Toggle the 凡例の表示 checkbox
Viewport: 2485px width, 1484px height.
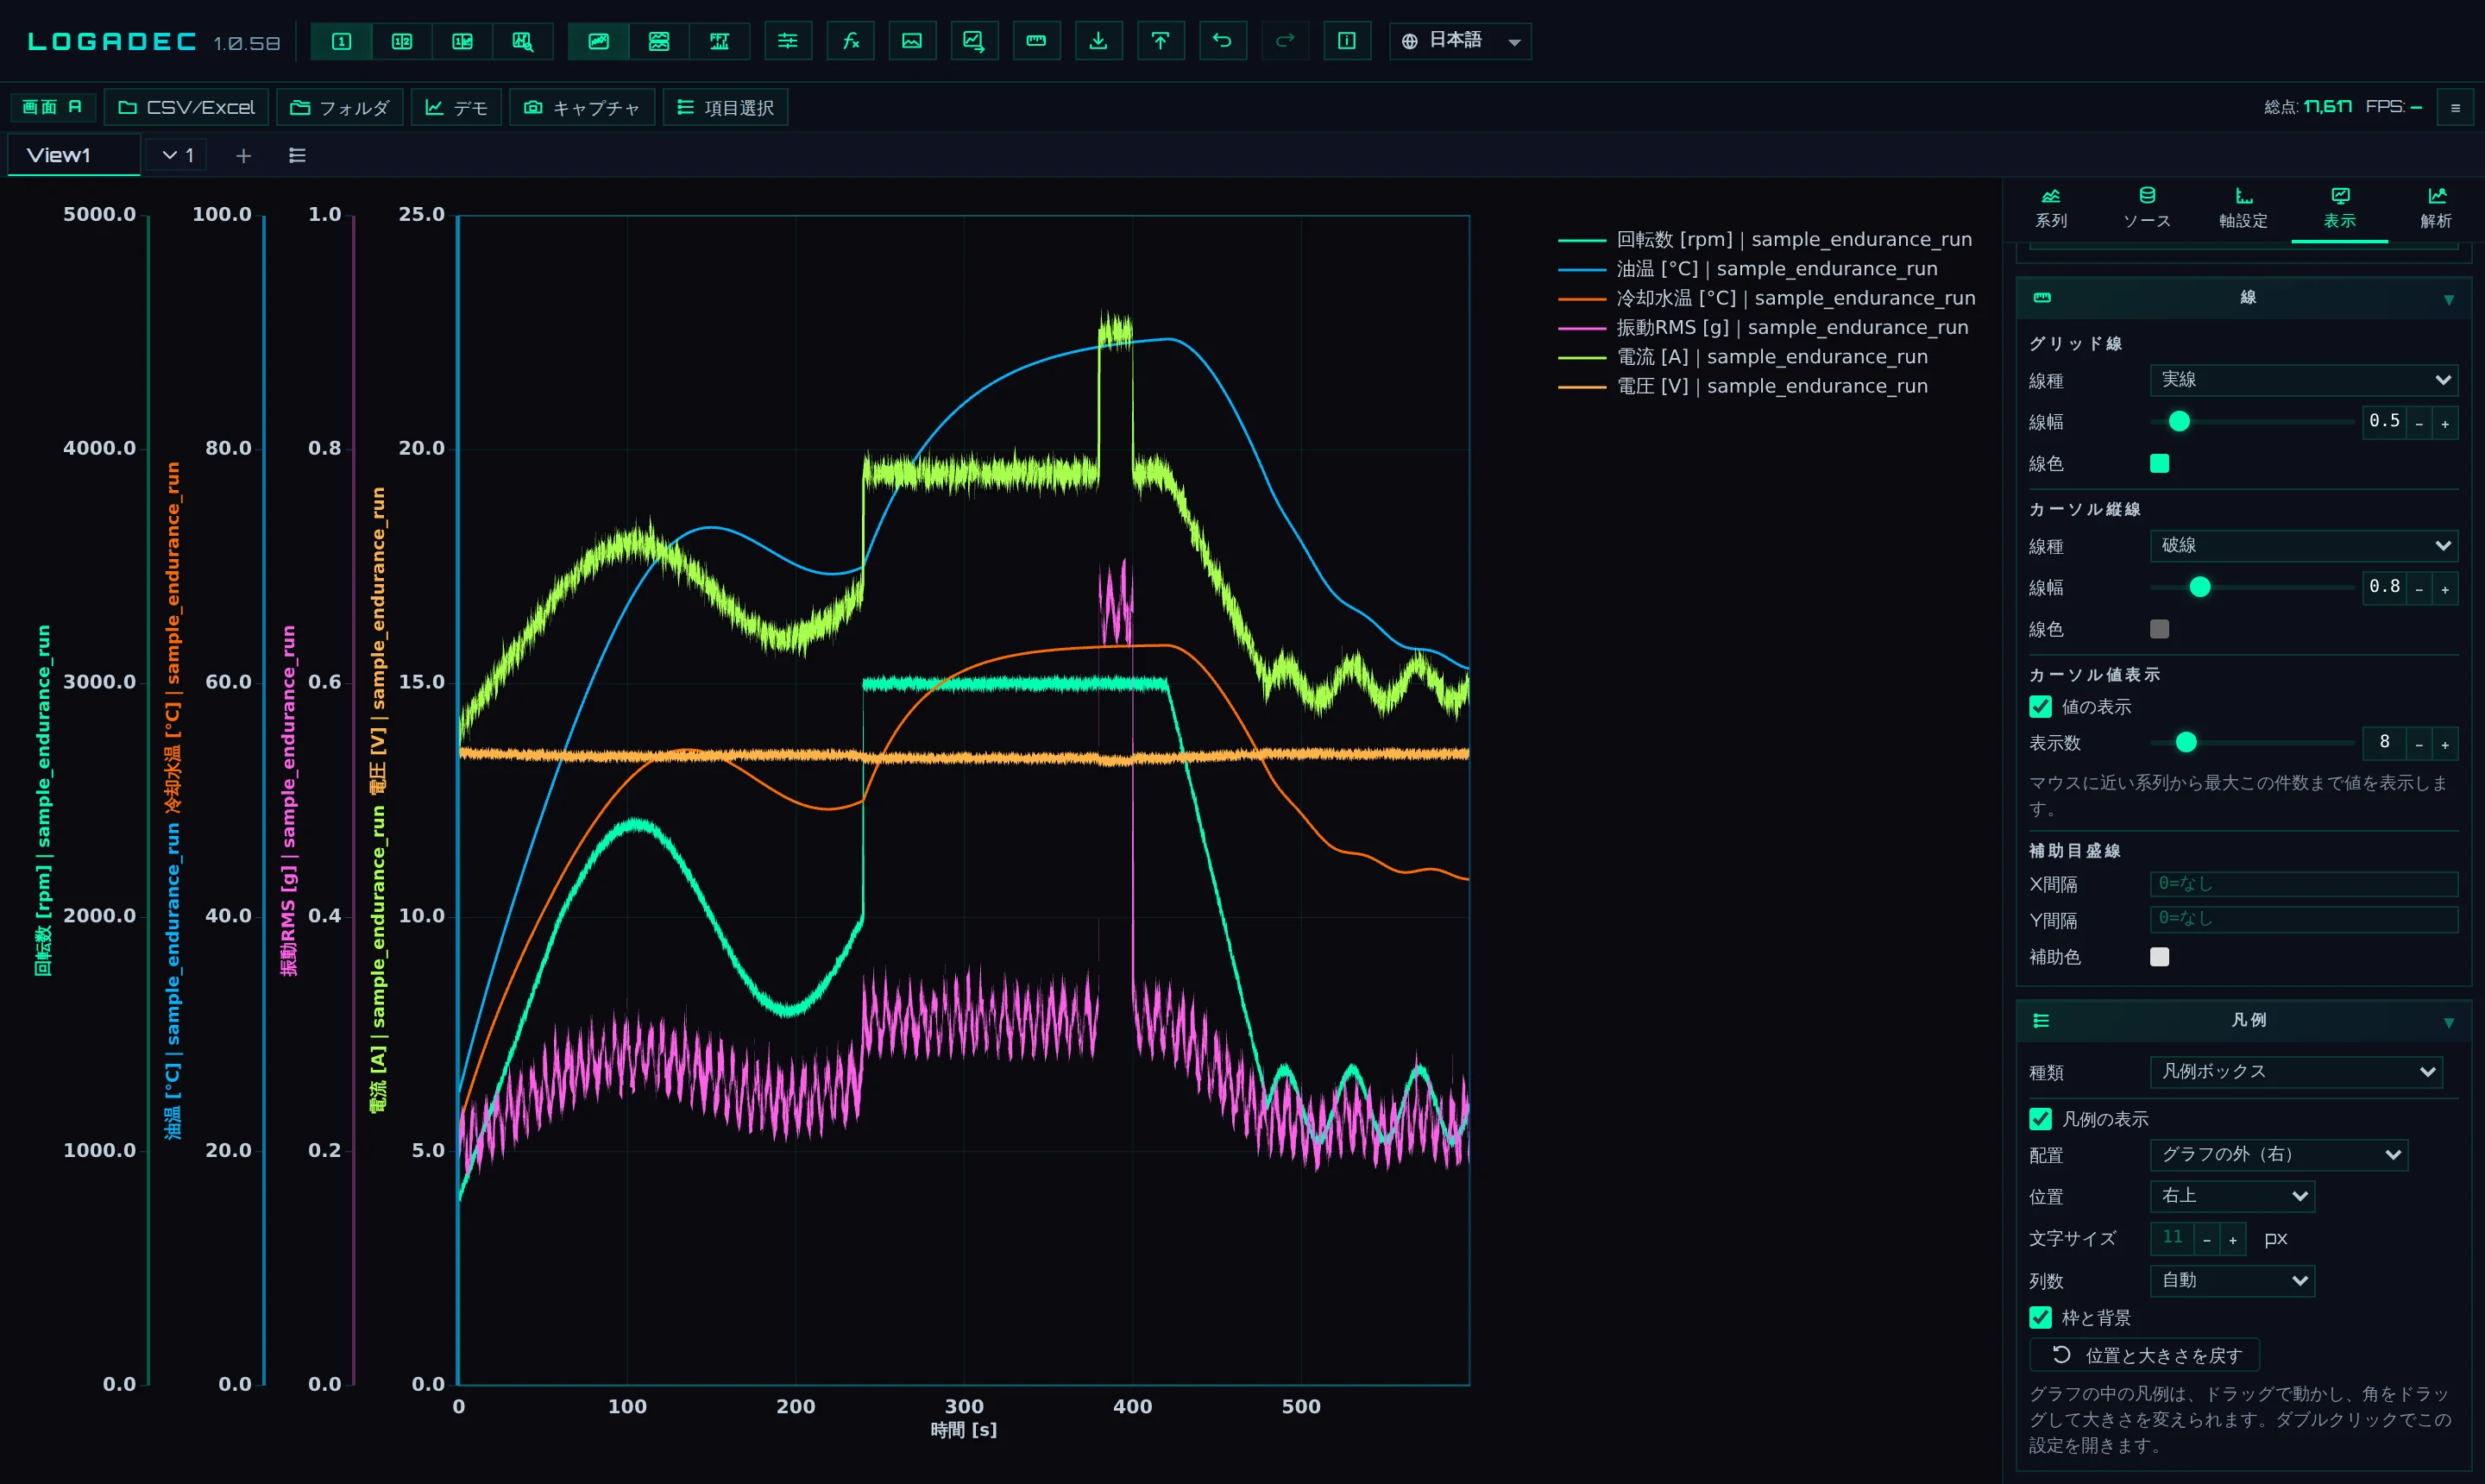tap(2040, 1119)
